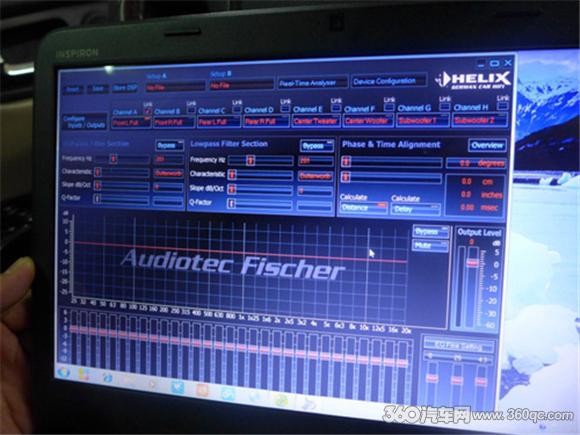Click the lowpass Slope dB/Oct slider handle

click(x=232, y=189)
